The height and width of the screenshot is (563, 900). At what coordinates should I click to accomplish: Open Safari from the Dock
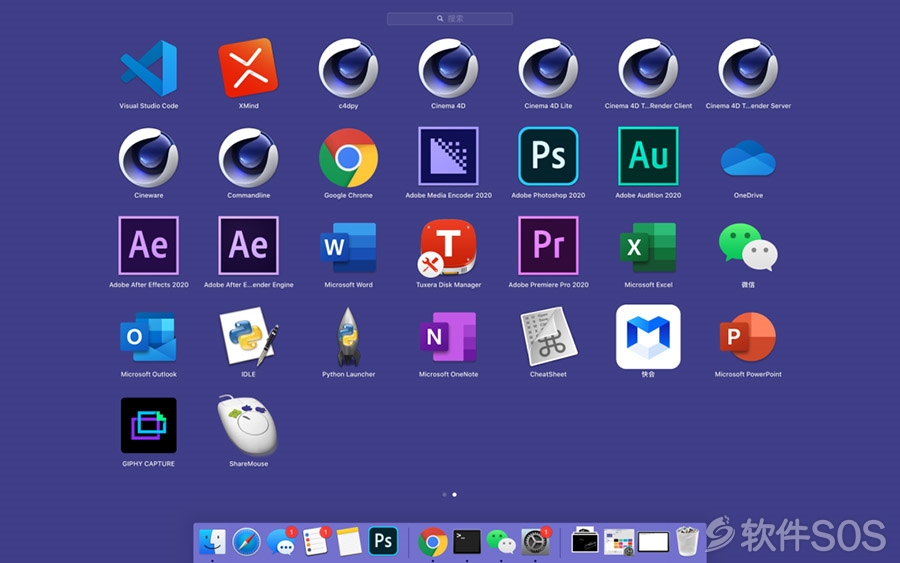247,541
